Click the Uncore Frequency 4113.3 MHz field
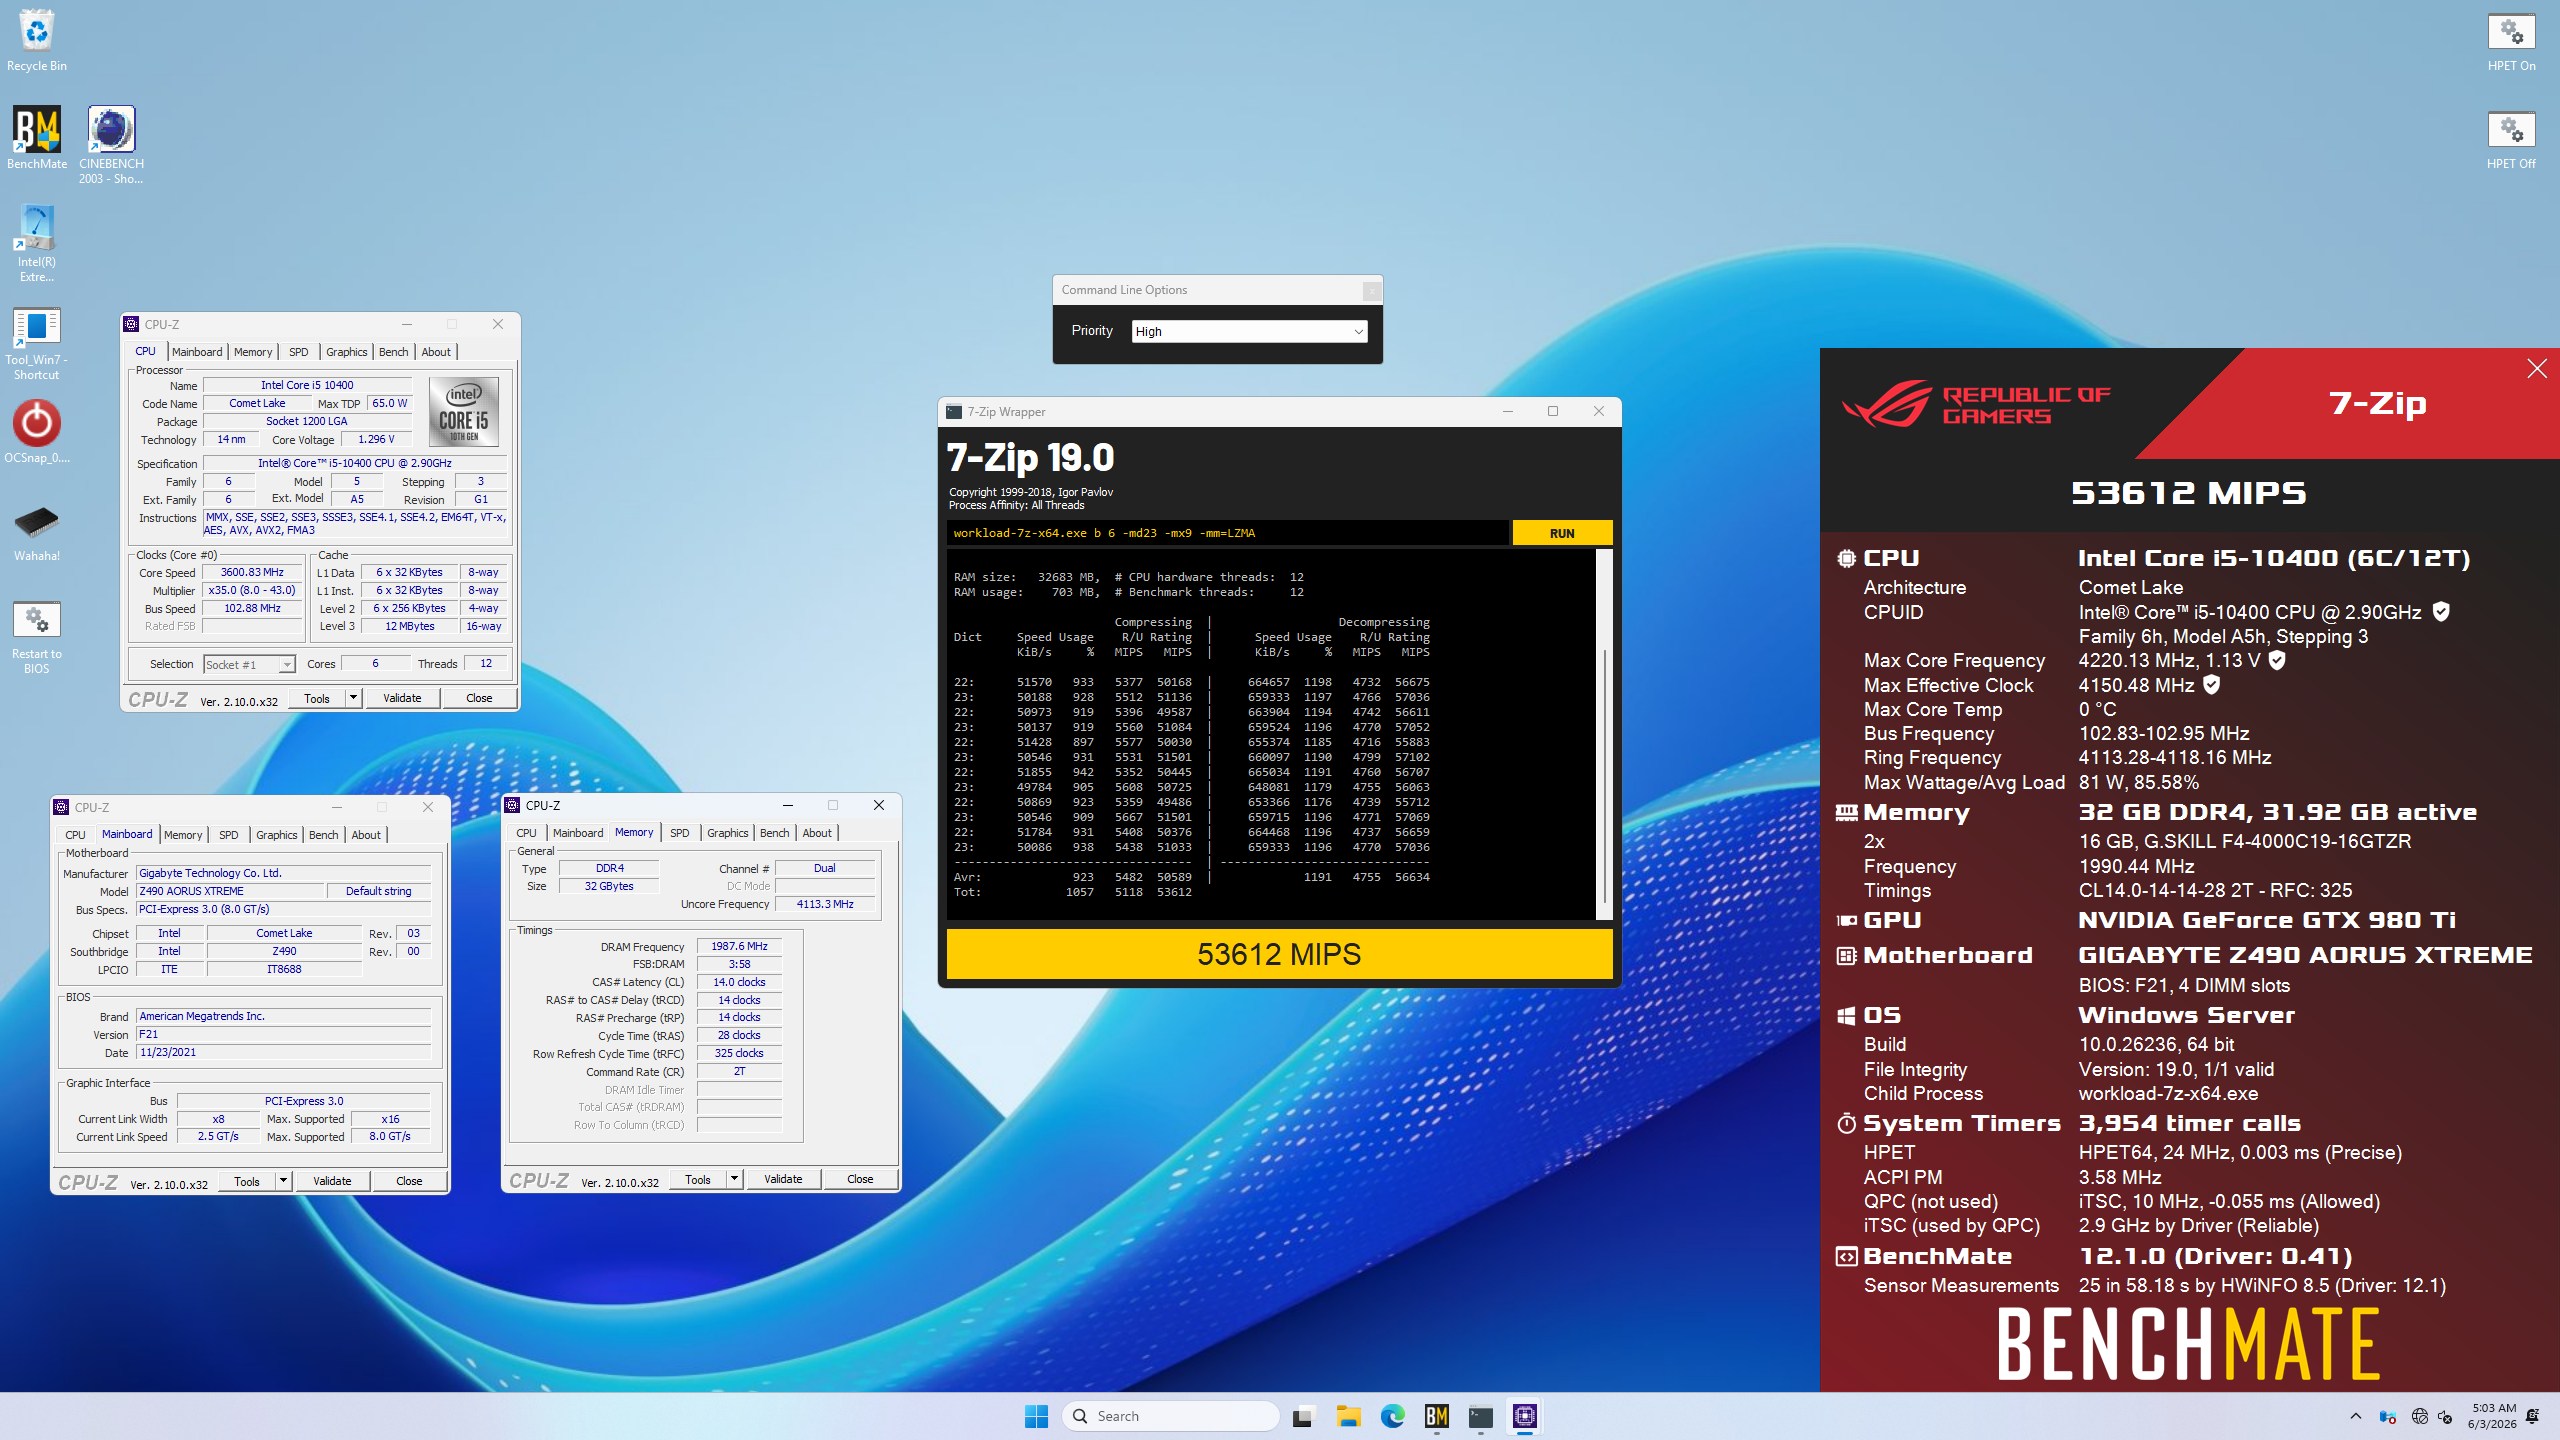Image resolution: width=2560 pixels, height=1440 pixels. (x=824, y=904)
